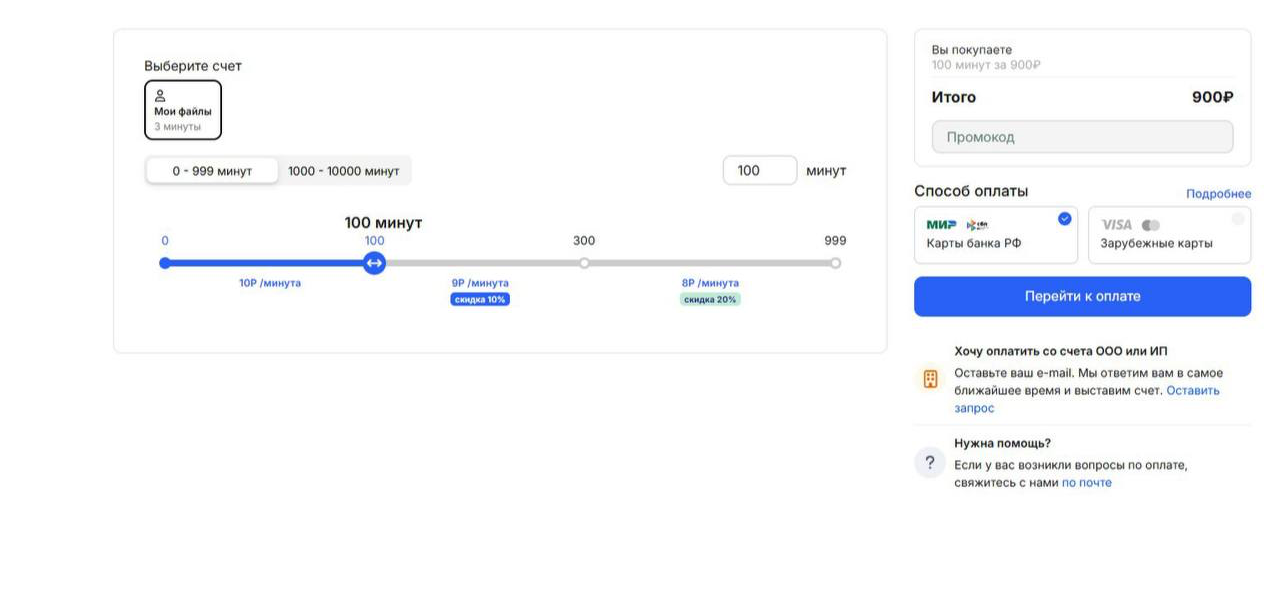Select the Мои файлы account card
Viewport: 1280px width, 612px height.
[x=183, y=110]
